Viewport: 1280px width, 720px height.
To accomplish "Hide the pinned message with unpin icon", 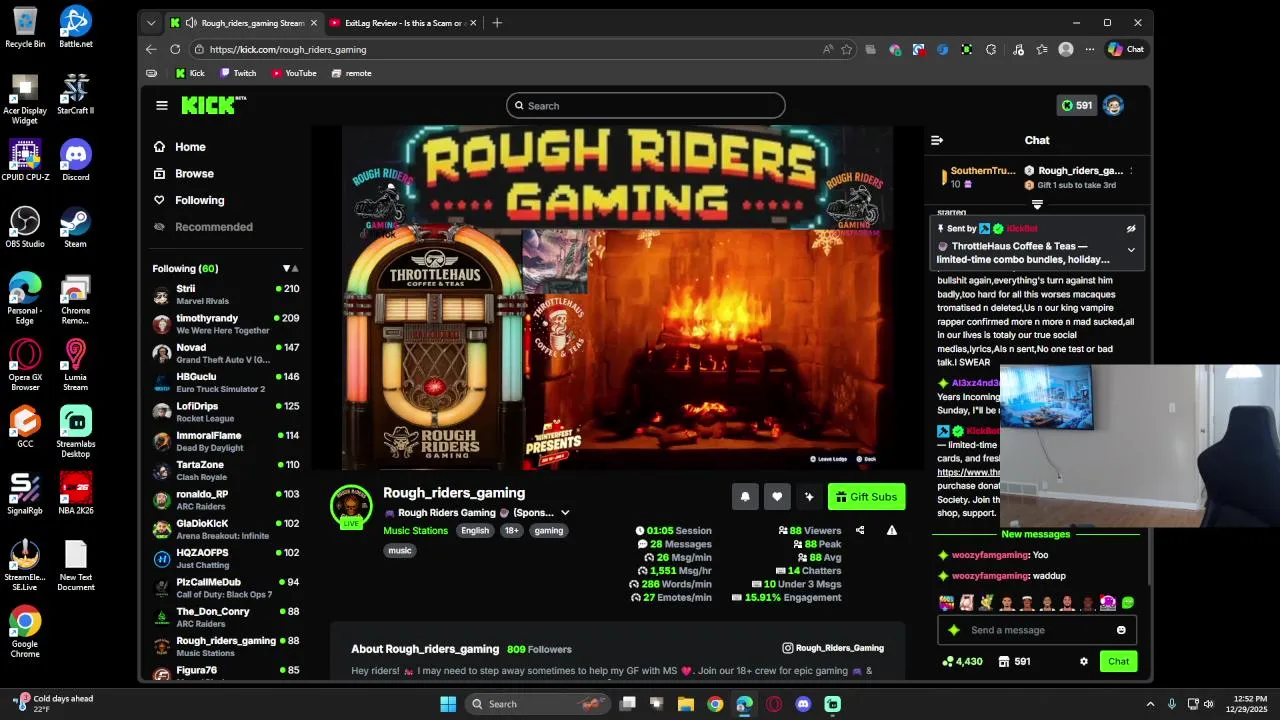I will coord(1131,229).
